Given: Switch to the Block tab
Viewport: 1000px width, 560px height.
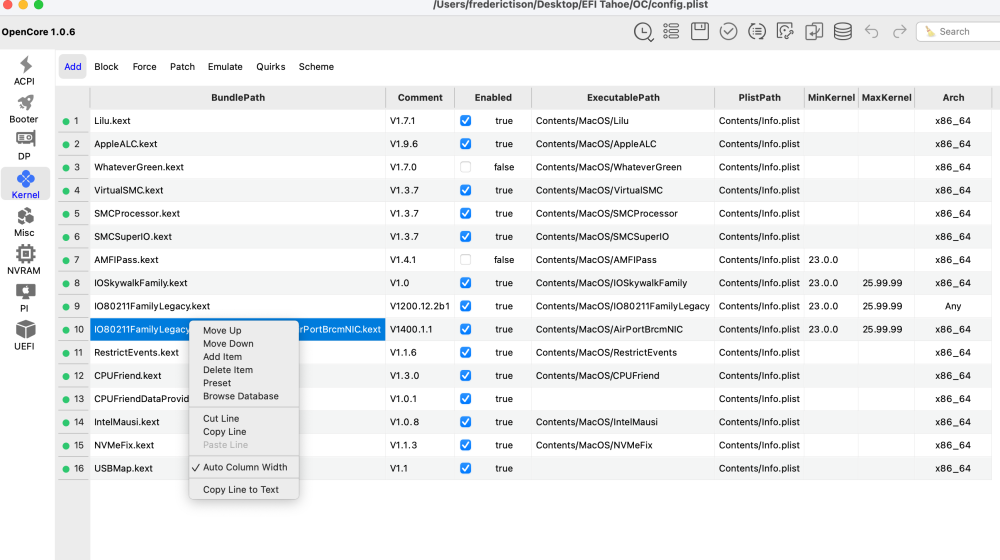Looking at the screenshot, I should (x=106, y=66).
